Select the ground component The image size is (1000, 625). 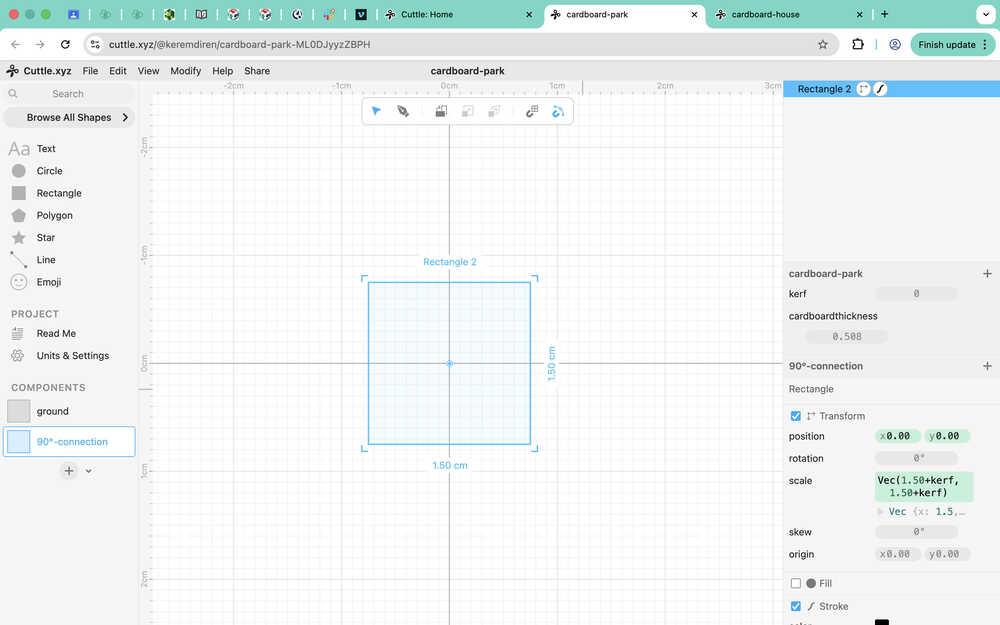click(69, 411)
